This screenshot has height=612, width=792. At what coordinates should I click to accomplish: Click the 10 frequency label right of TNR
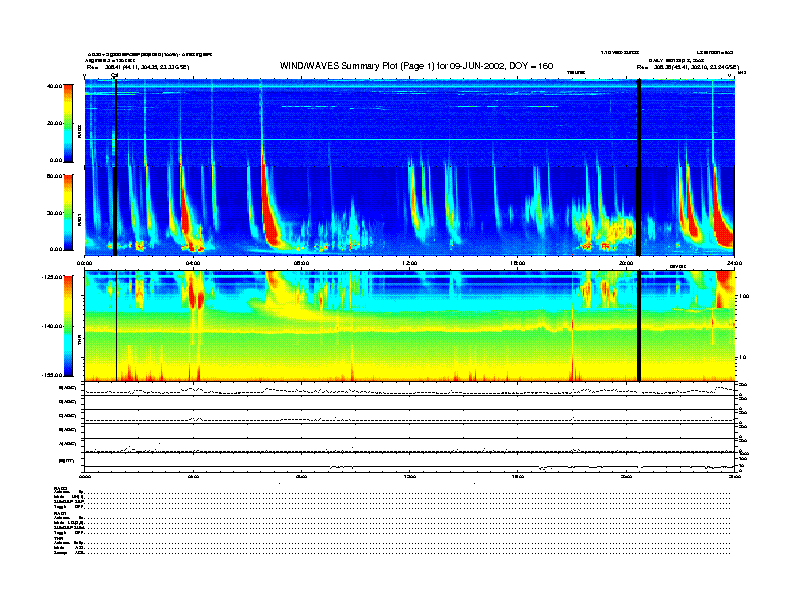click(x=742, y=358)
